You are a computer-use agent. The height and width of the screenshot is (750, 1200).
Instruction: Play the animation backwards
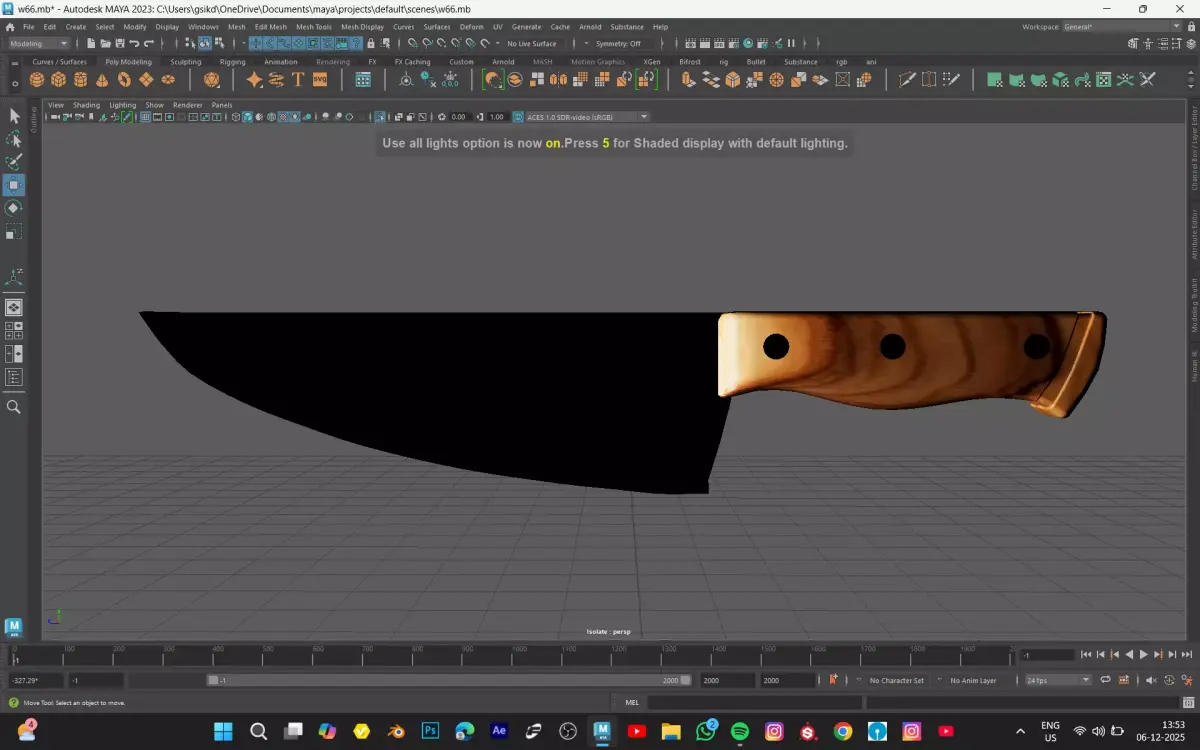pos(1129,654)
